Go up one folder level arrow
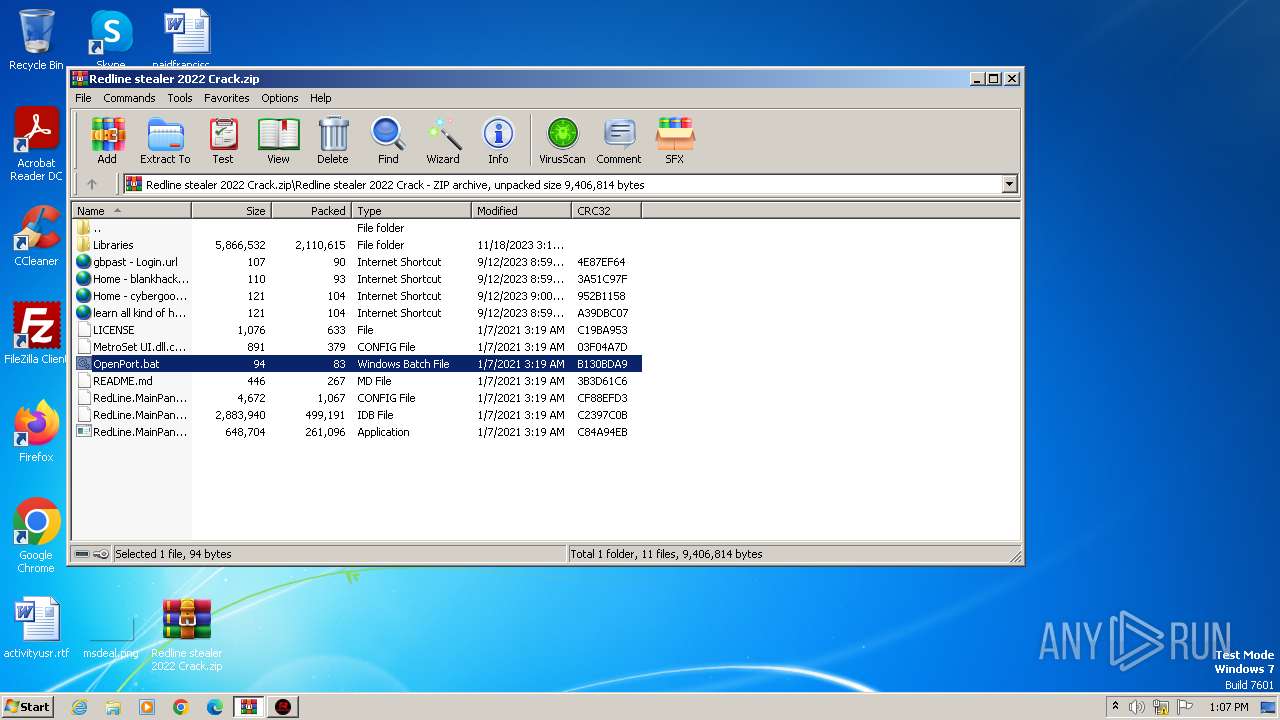This screenshot has width=1280, height=720. click(92, 184)
